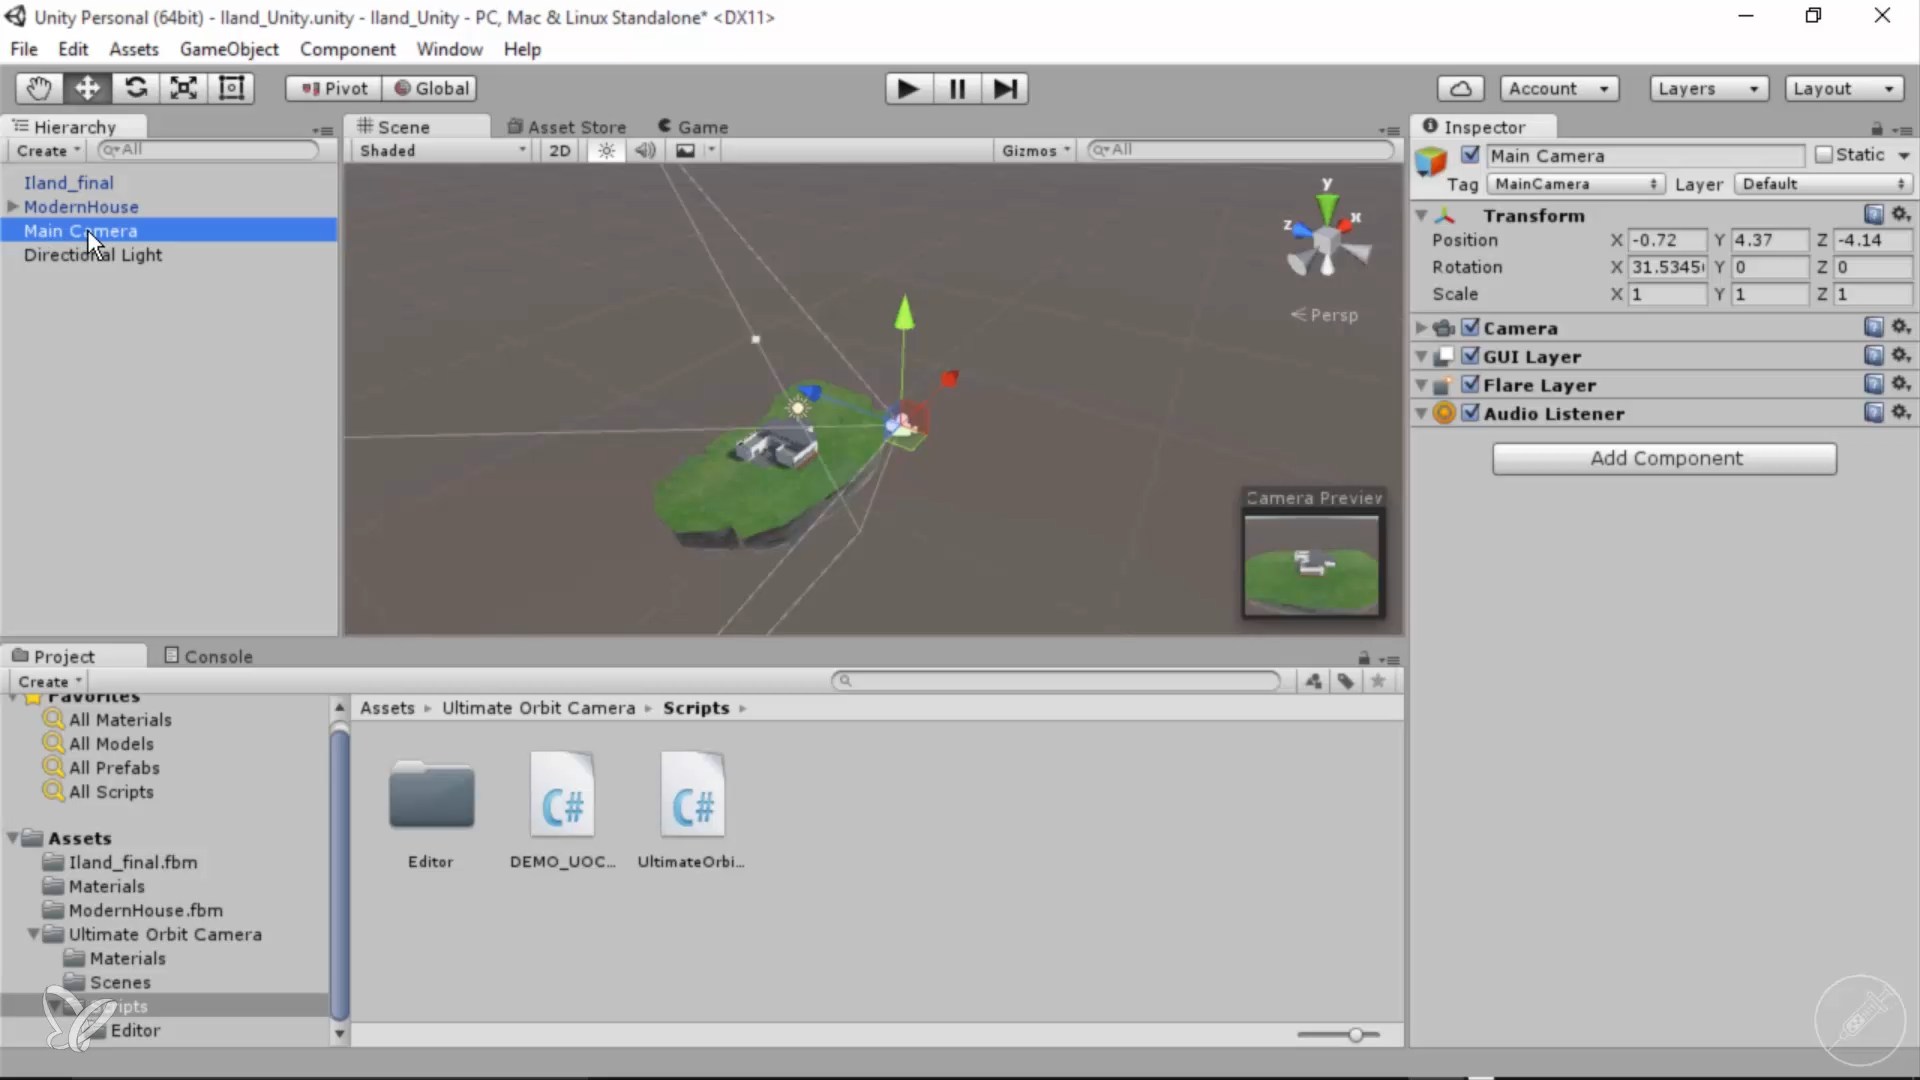Select the Rotate tool

tap(135, 88)
